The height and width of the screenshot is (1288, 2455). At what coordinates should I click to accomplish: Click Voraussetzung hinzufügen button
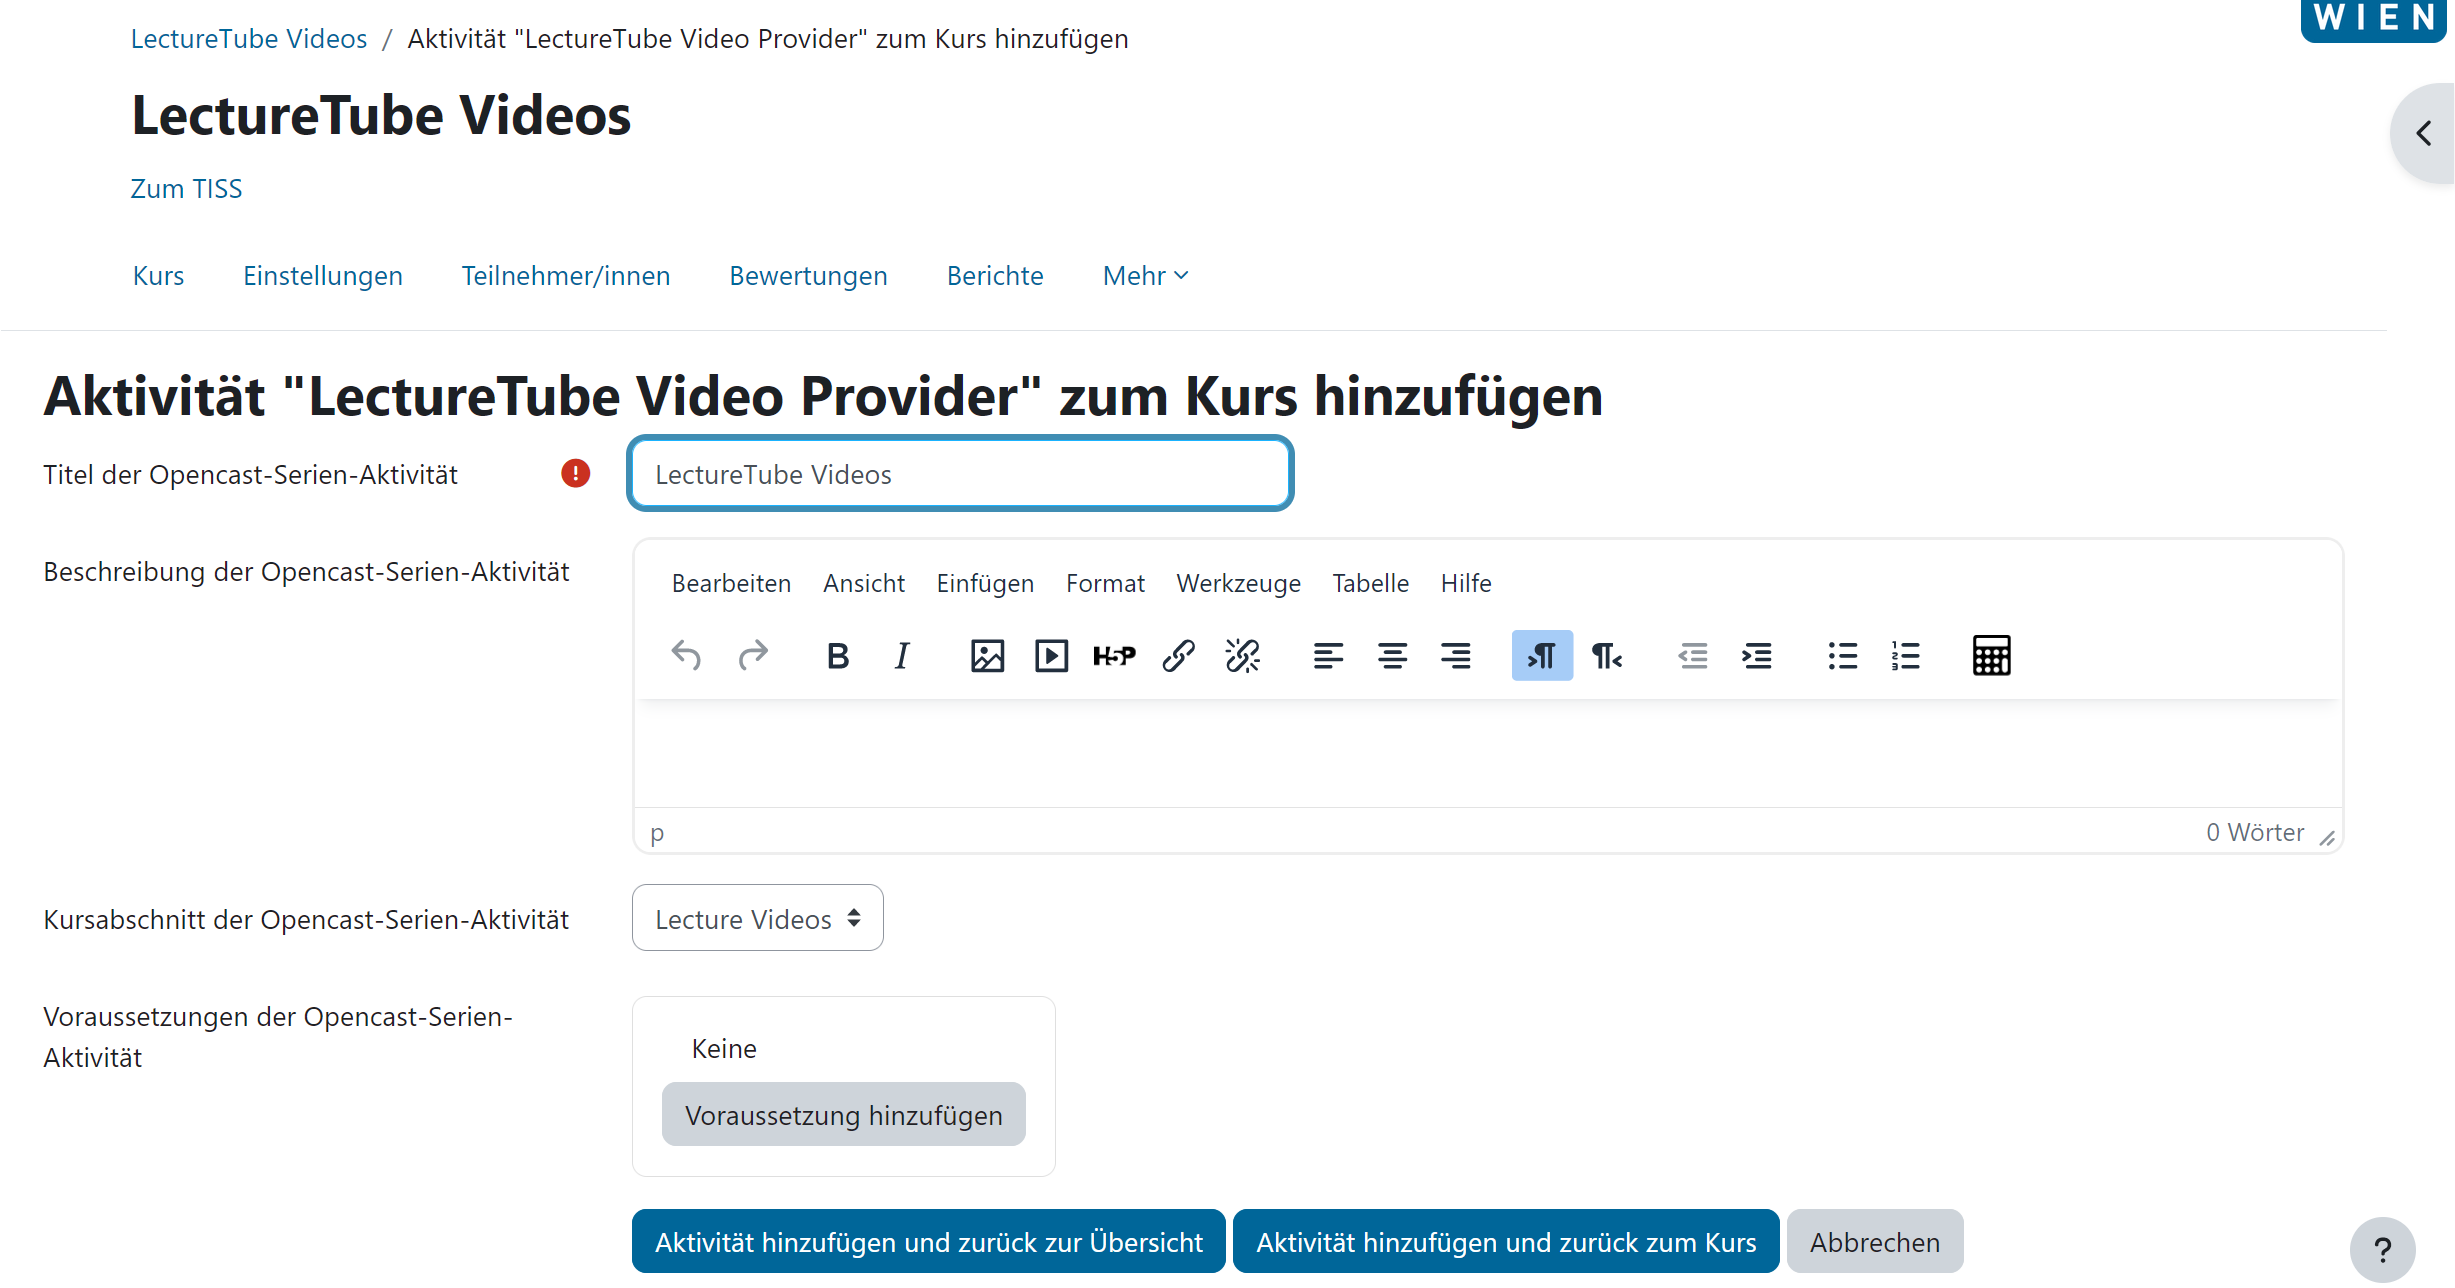[x=844, y=1114]
